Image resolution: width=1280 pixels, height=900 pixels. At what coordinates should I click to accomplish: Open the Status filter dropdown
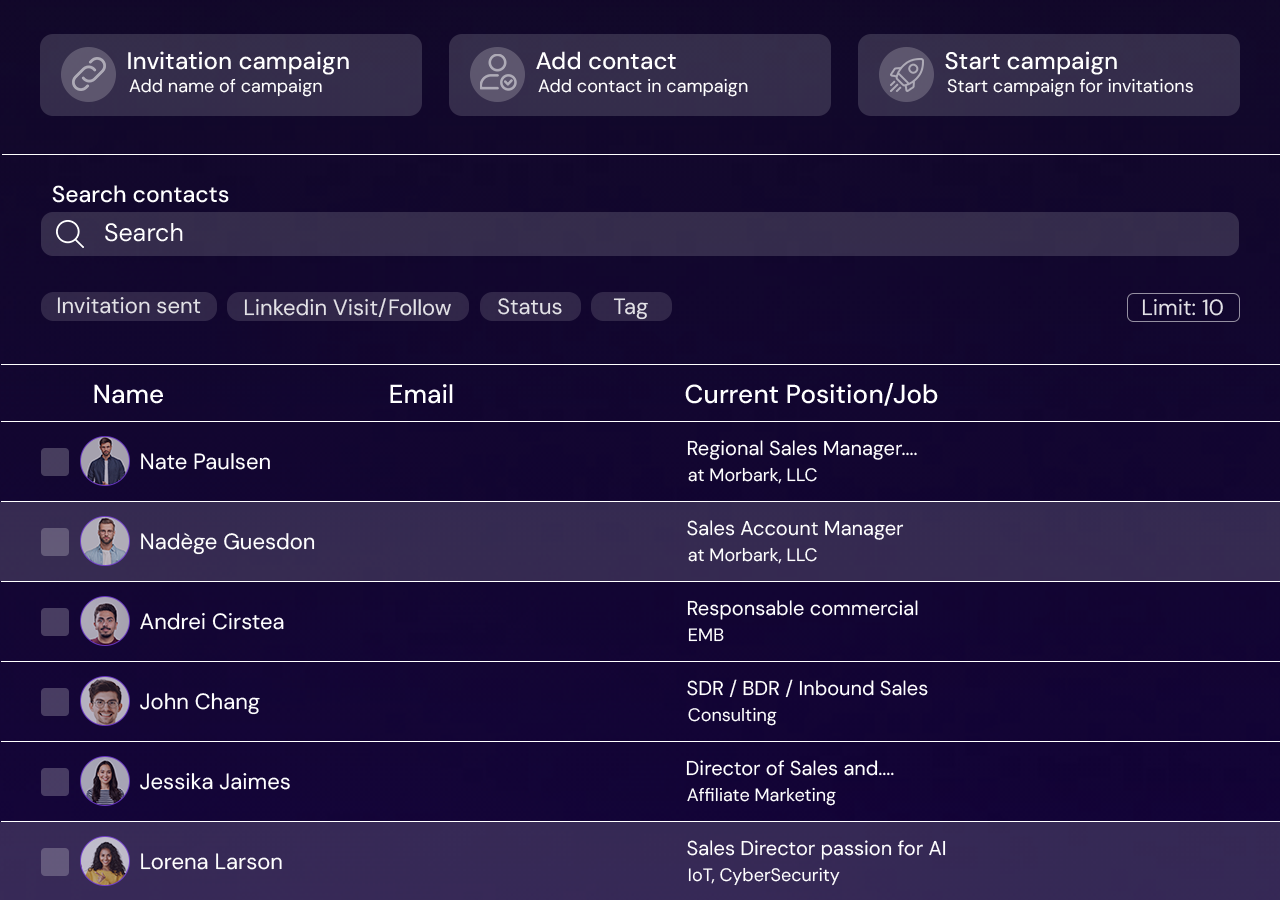click(x=529, y=307)
